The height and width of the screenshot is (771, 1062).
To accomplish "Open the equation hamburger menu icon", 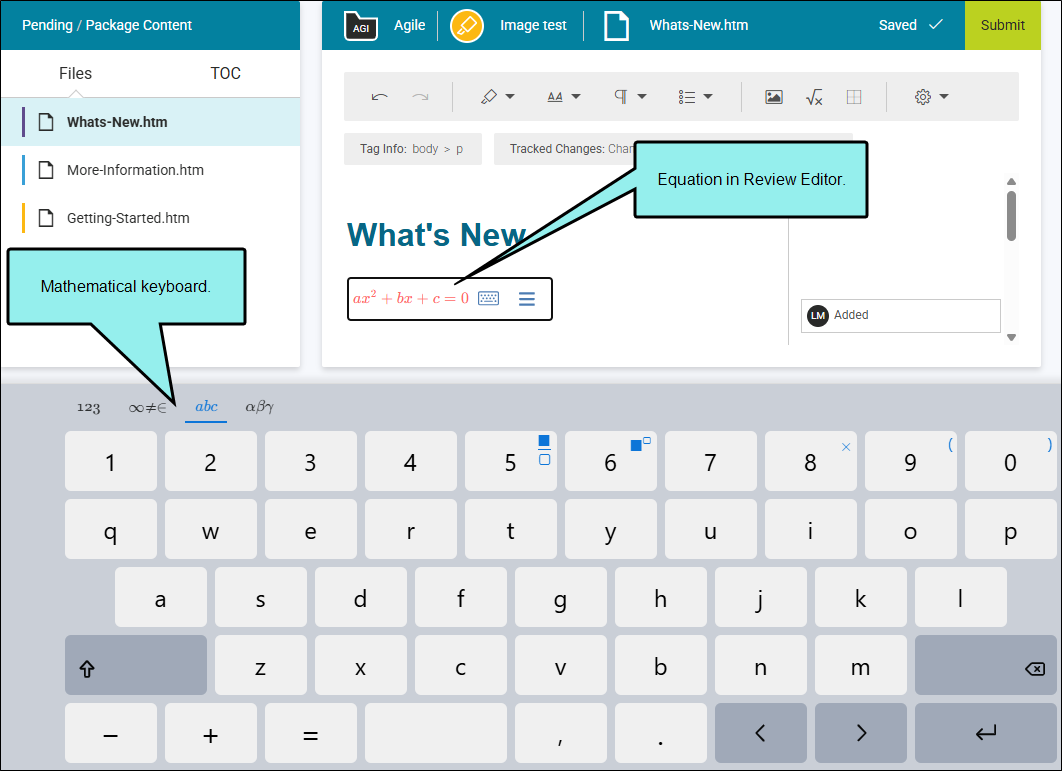I will coord(527,298).
